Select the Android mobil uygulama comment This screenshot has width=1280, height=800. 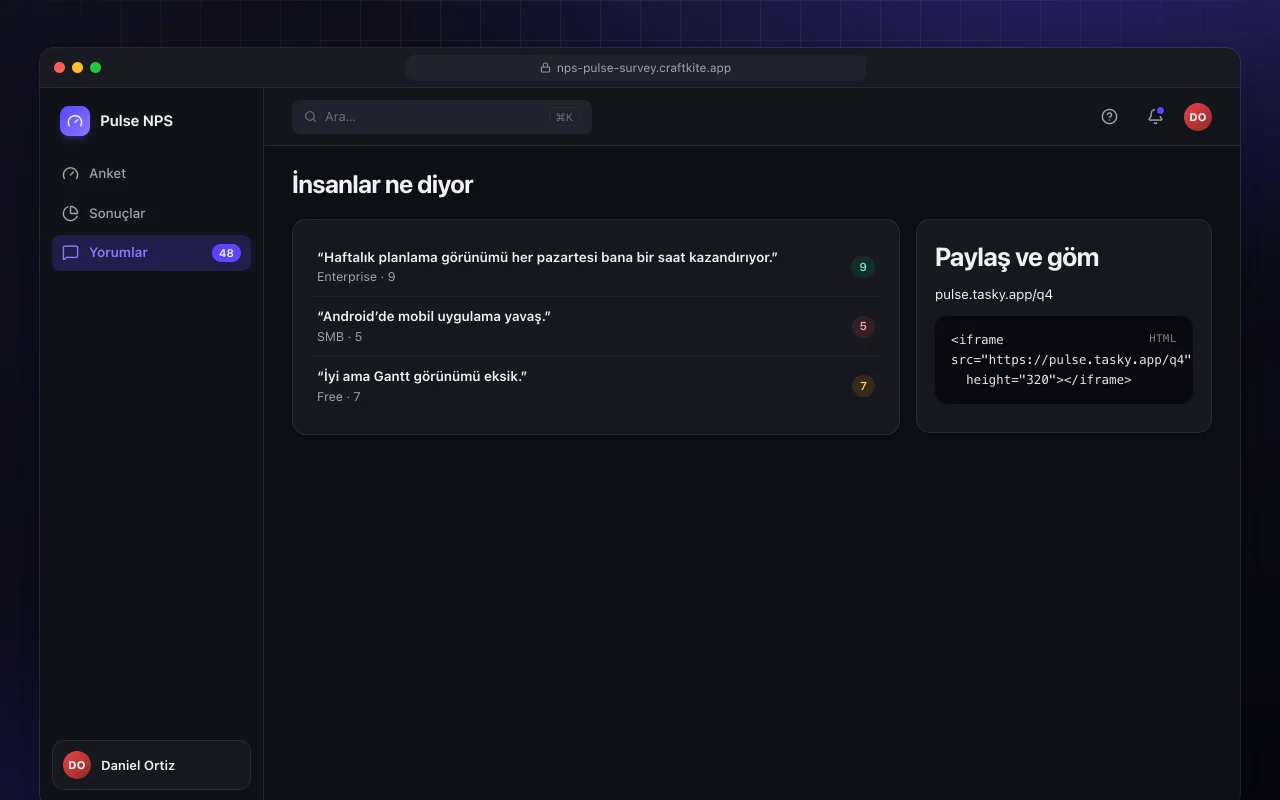point(596,327)
